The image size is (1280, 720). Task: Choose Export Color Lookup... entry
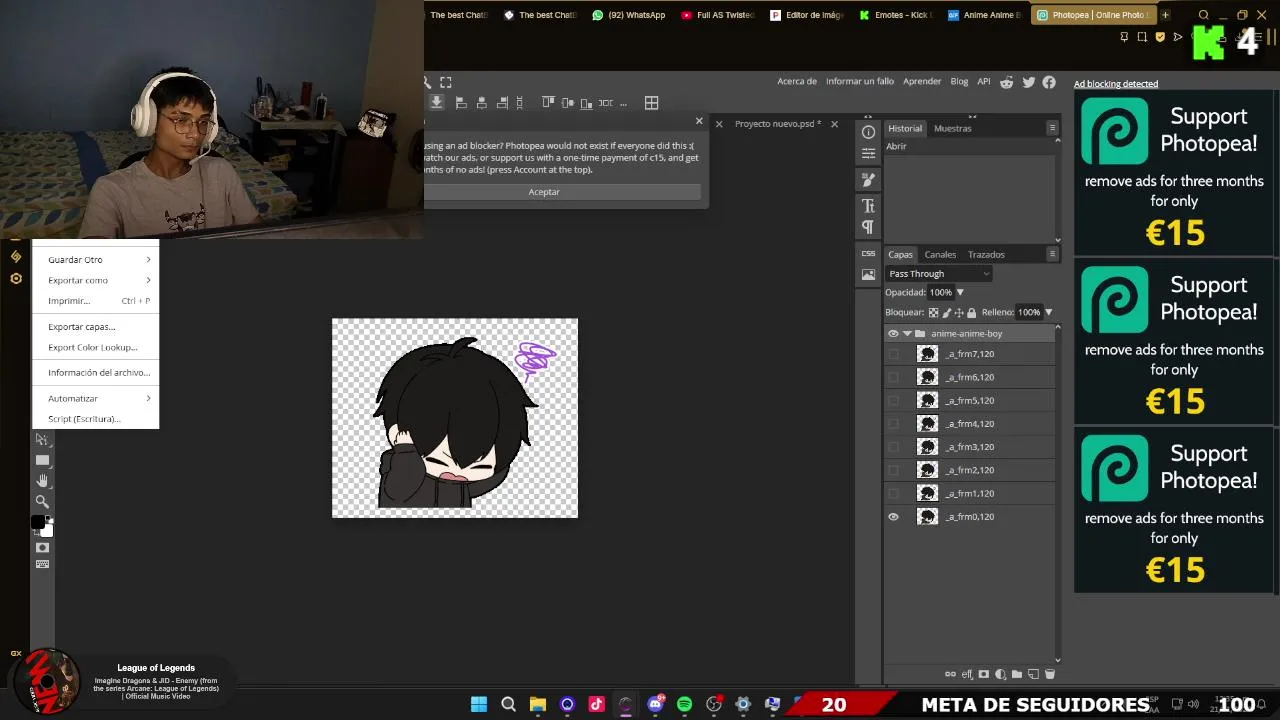point(95,348)
